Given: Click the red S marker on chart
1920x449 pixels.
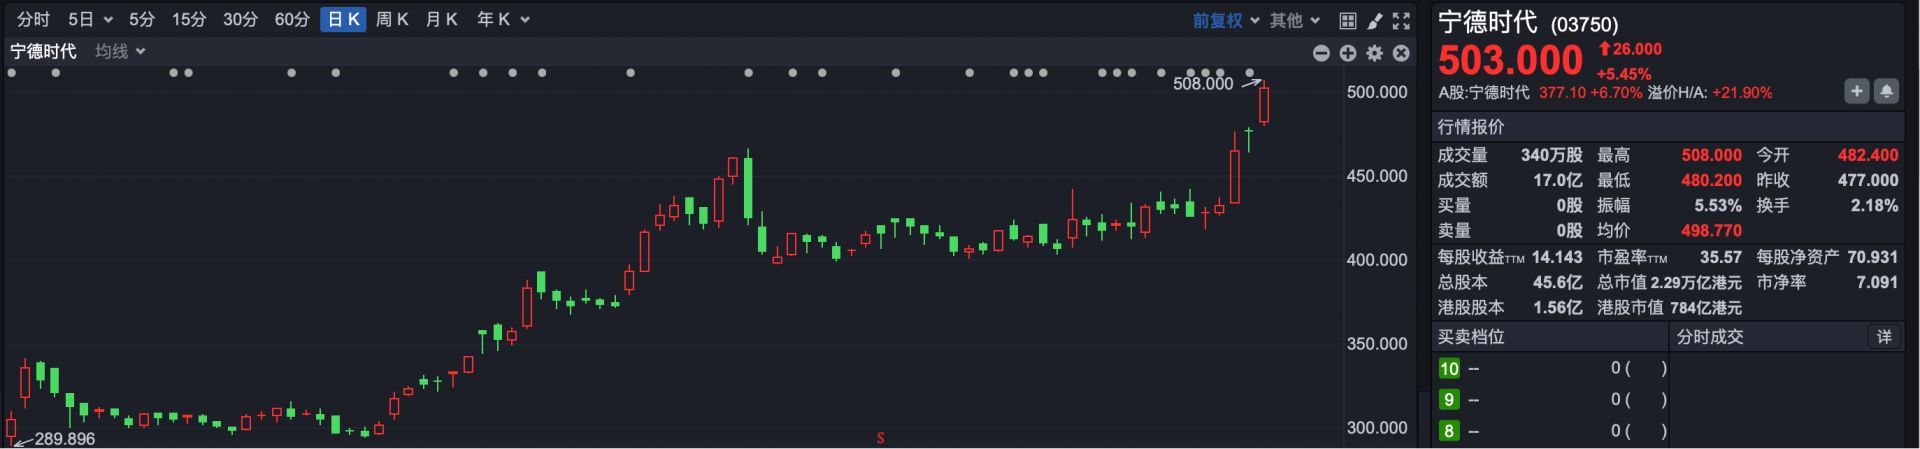Looking at the screenshot, I should pyautogui.click(x=880, y=438).
